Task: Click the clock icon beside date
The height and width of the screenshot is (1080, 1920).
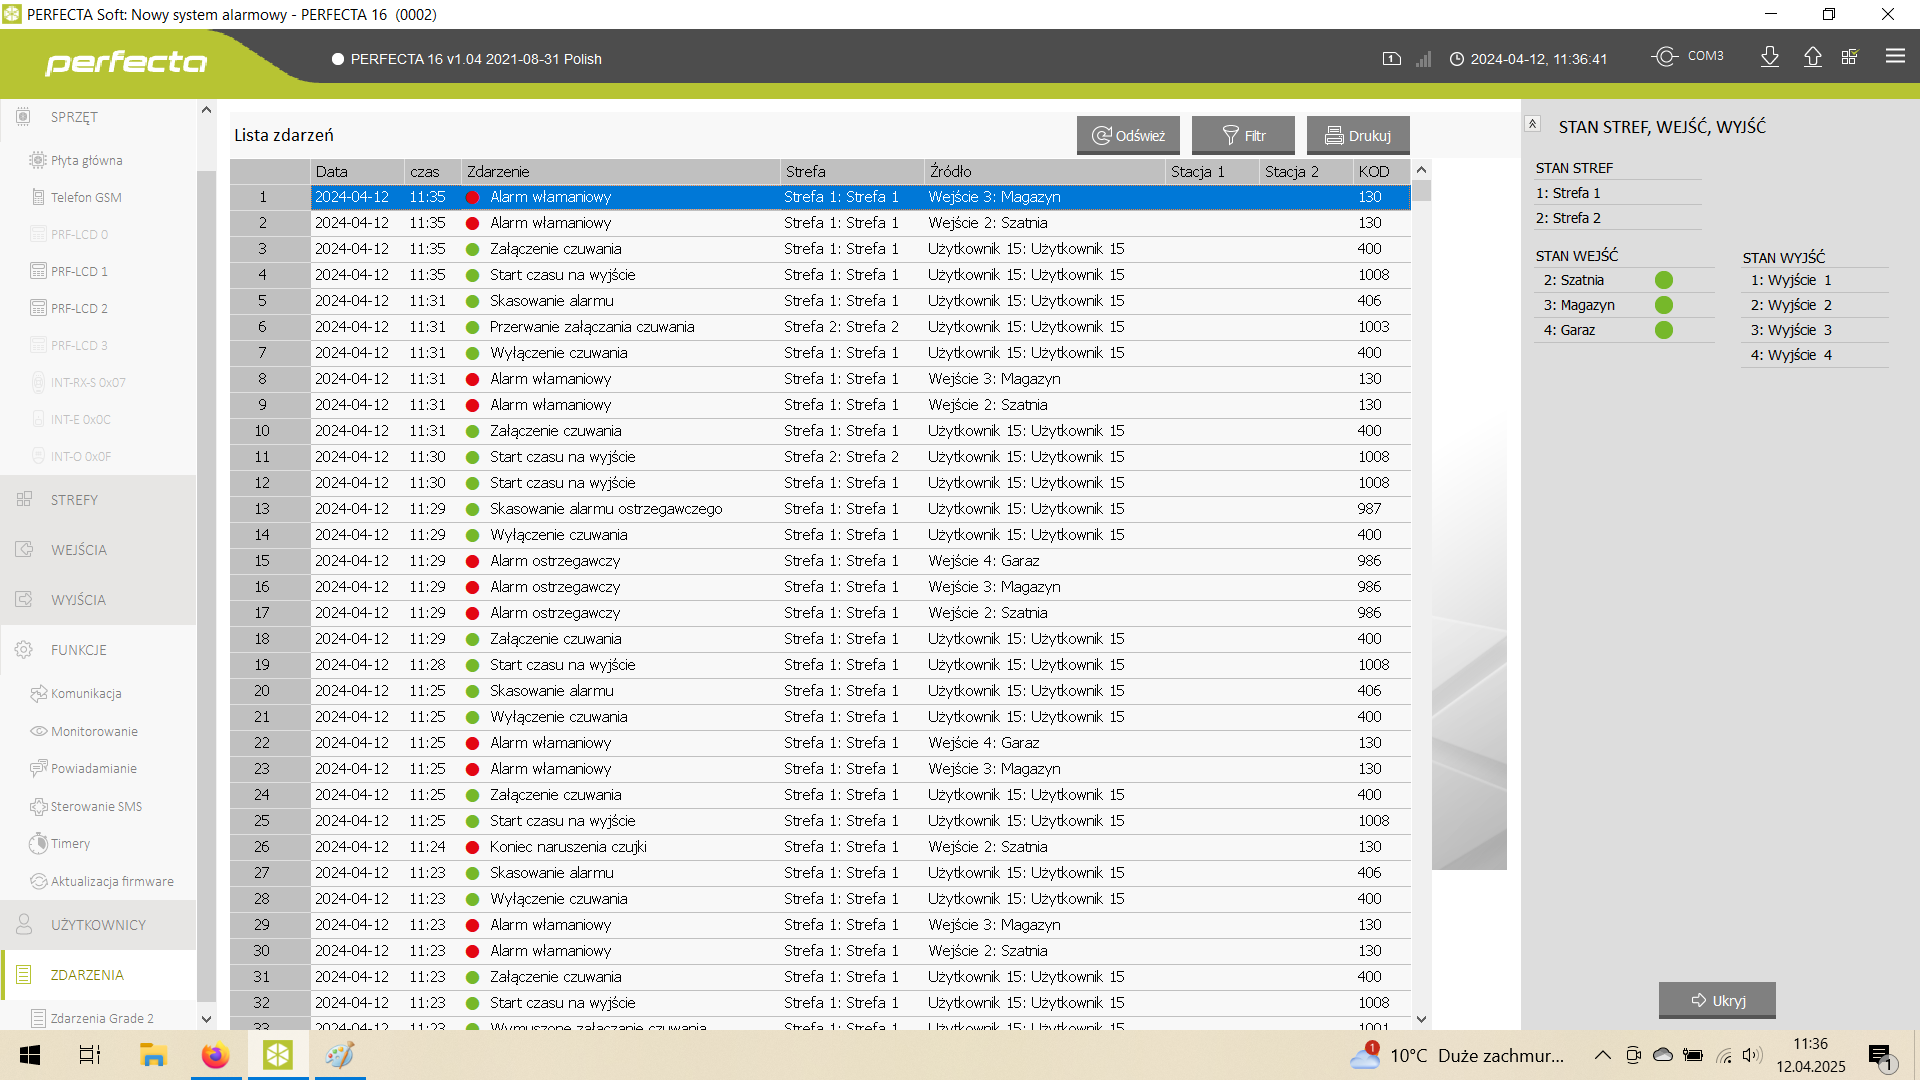Action: click(x=1457, y=59)
